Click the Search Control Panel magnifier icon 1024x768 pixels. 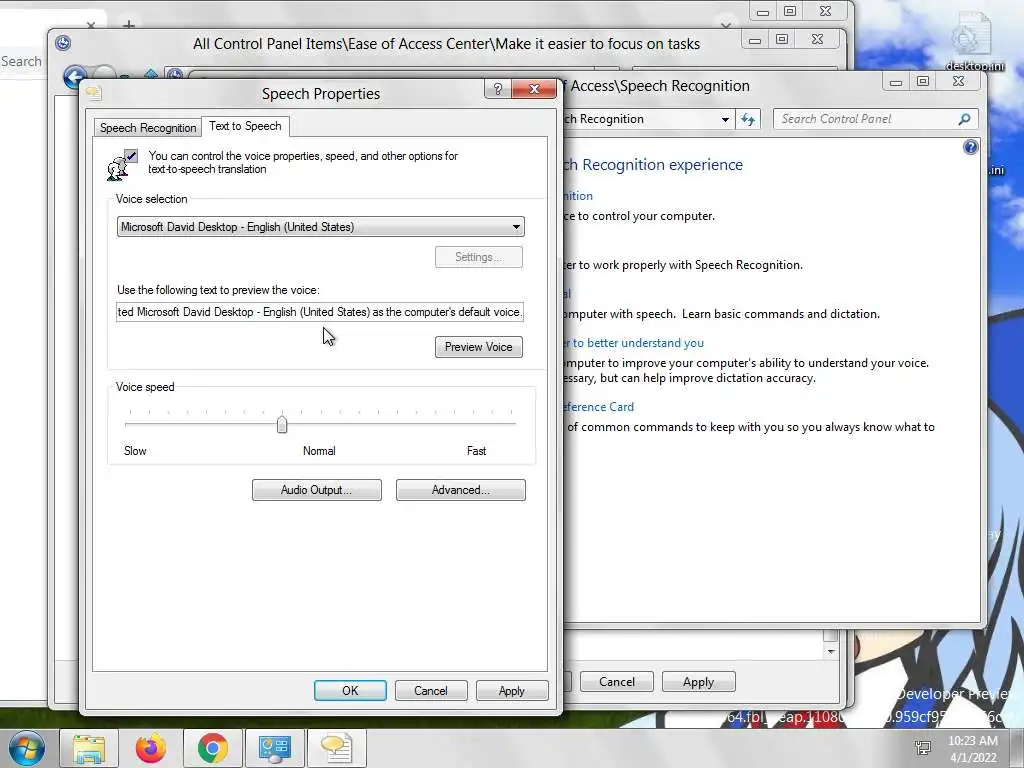tap(964, 119)
